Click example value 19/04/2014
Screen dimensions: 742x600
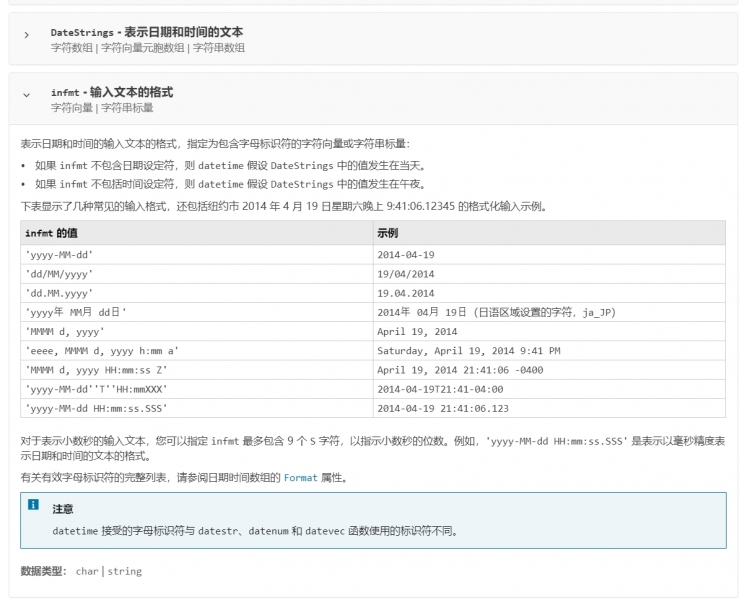pos(405,273)
